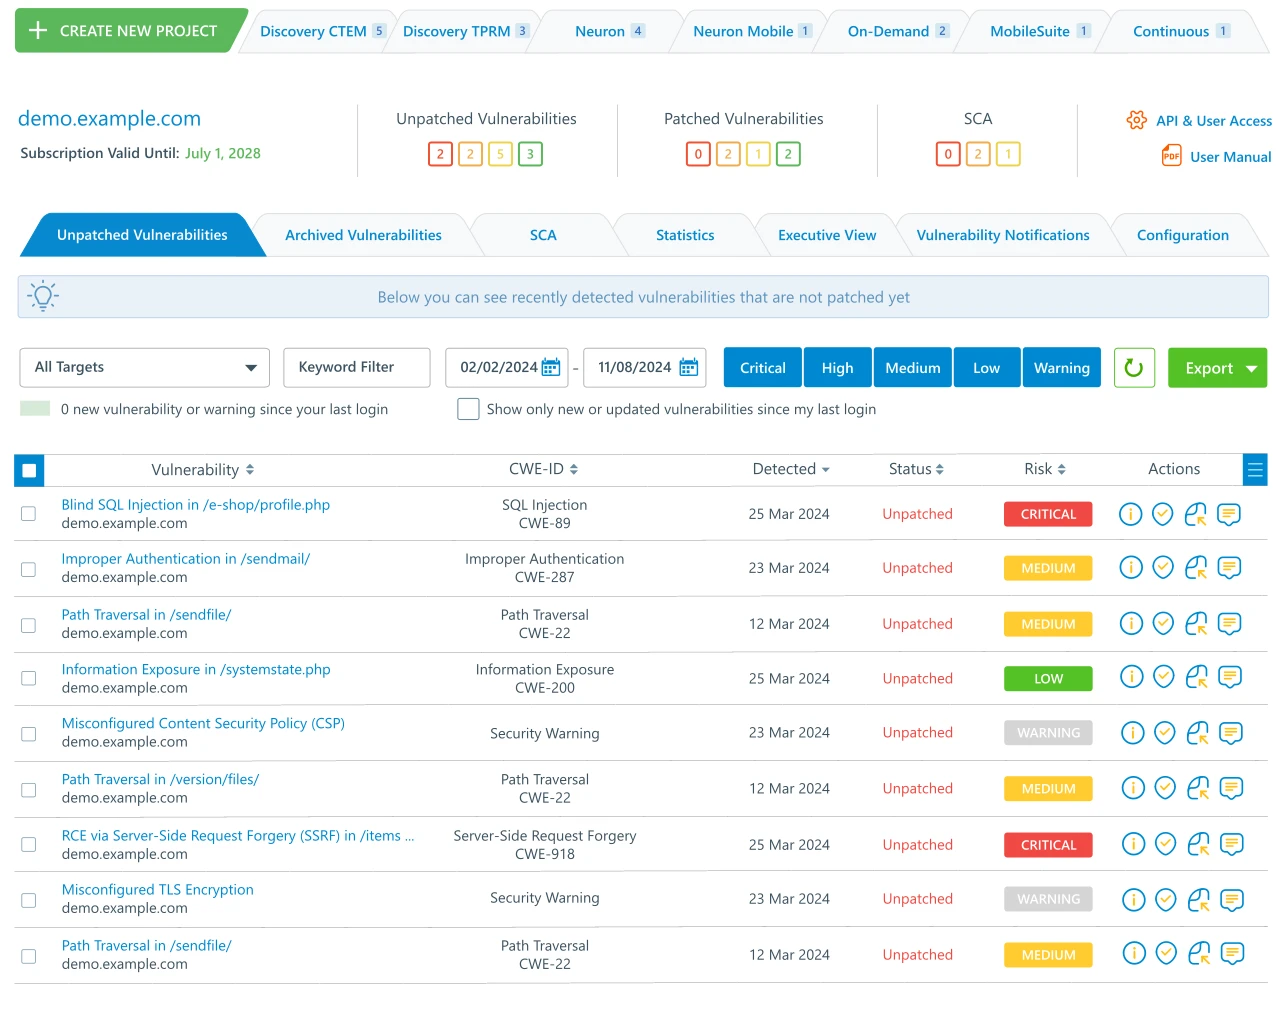Switch to the Archived Vulnerabilities tab
The width and height of the screenshot is (1283, 1015).
[x=363, y=235]
